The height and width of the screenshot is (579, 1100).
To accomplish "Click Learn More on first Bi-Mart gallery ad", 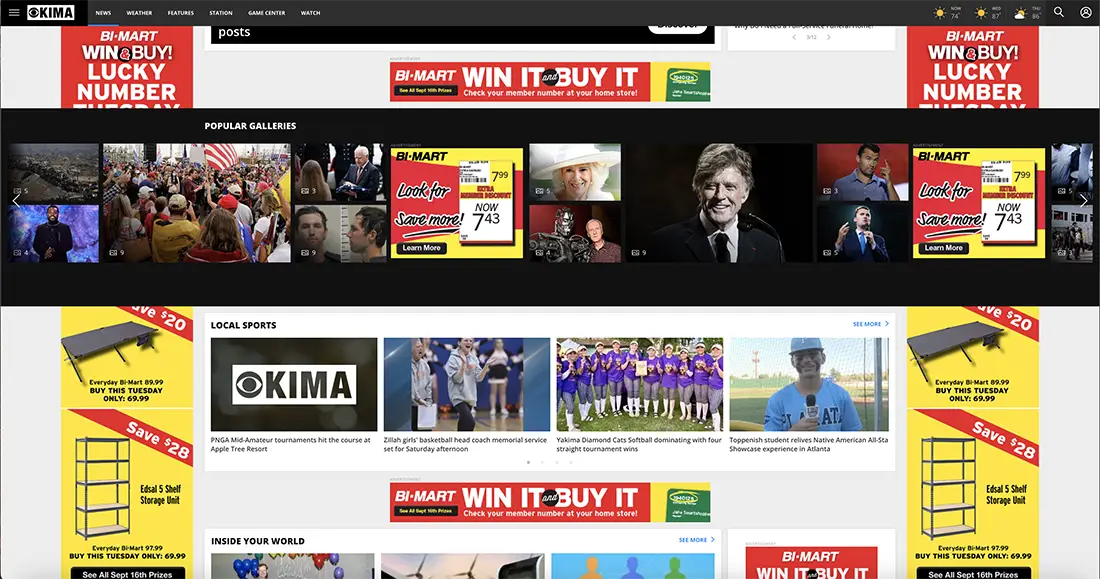I will (422, 248).
